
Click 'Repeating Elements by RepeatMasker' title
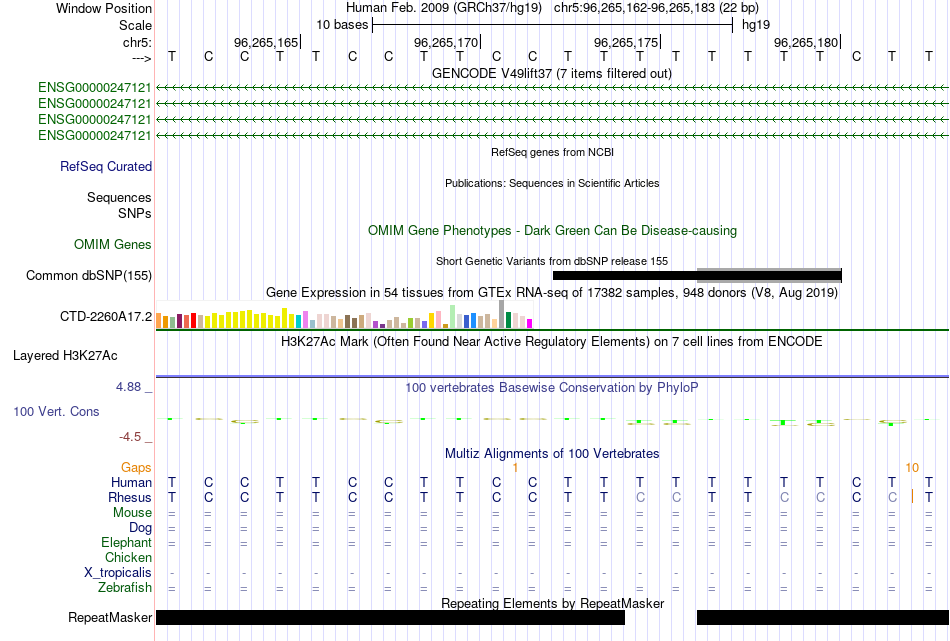552,603
